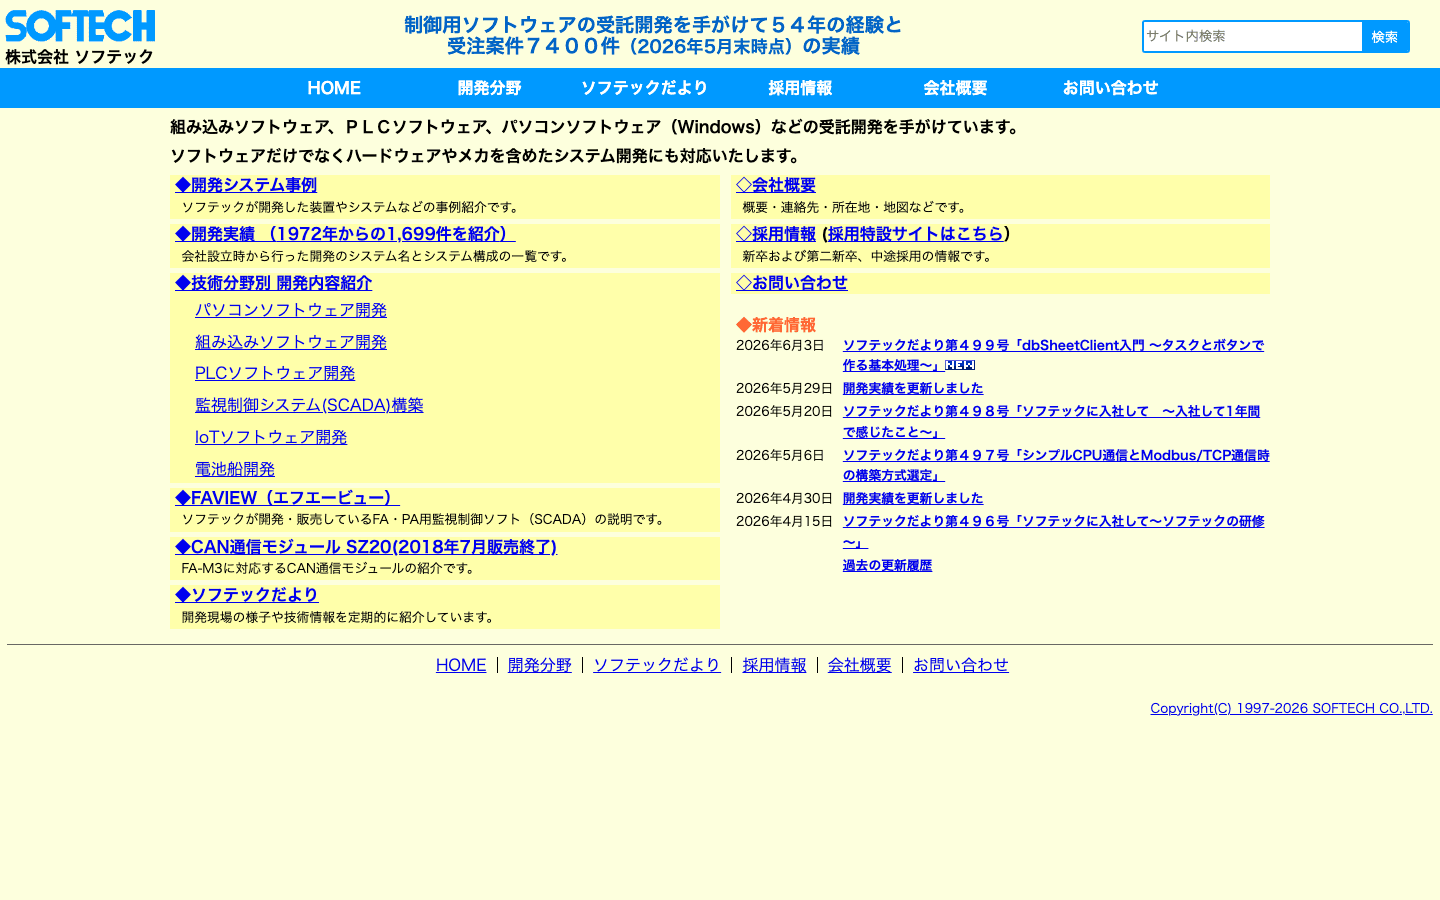
Task: Click the 検索 search button
Action: point(1385,36)
